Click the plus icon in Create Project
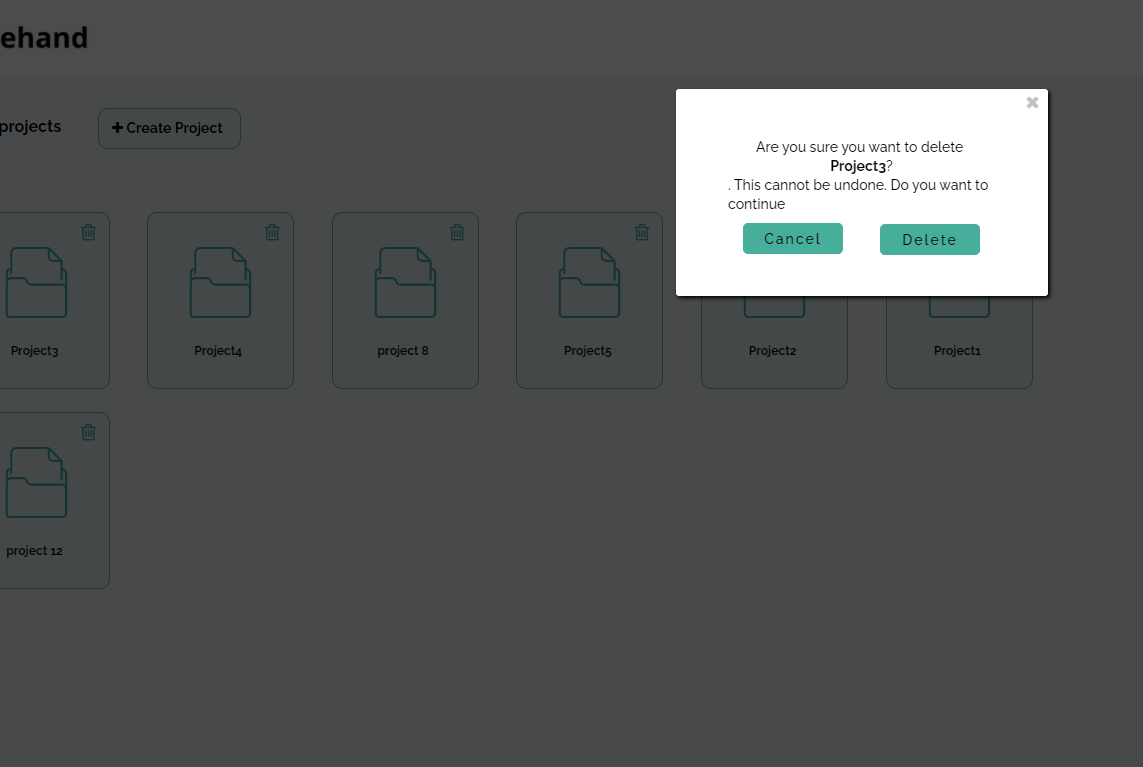The image size is (1143, 767). click(x=117, y=128)
